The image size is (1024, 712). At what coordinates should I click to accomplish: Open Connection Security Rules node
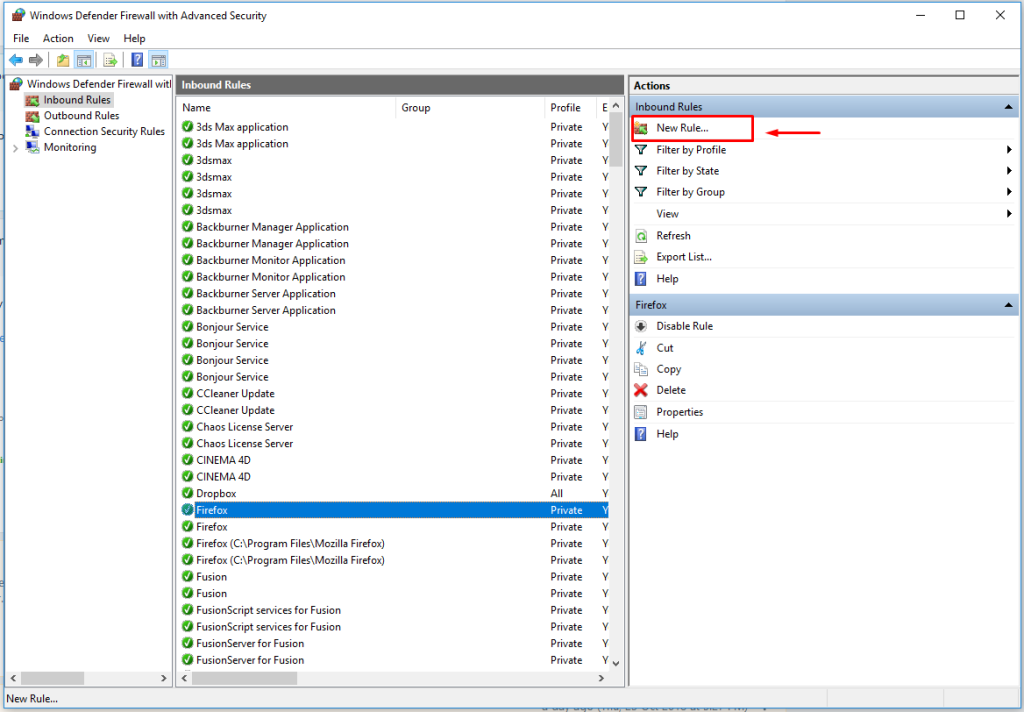[104, 132]
